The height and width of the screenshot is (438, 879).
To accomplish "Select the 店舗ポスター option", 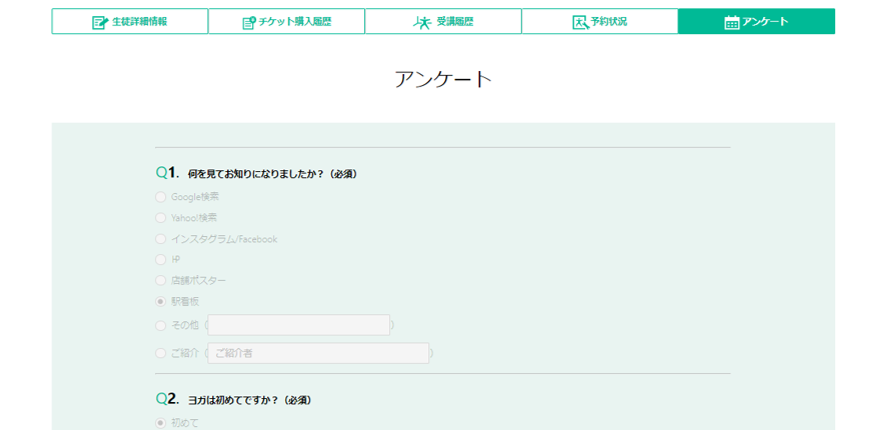I will pyautogui.click(x=160, y=280).
